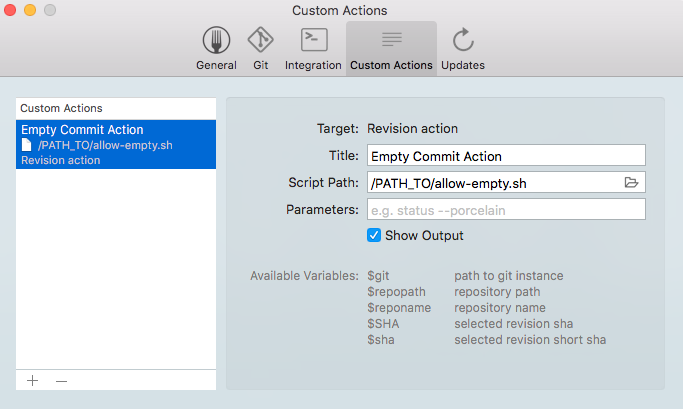Click the yellow minimize window button
The width and height of the screenshot is (683, 409).
click(30, 10)
